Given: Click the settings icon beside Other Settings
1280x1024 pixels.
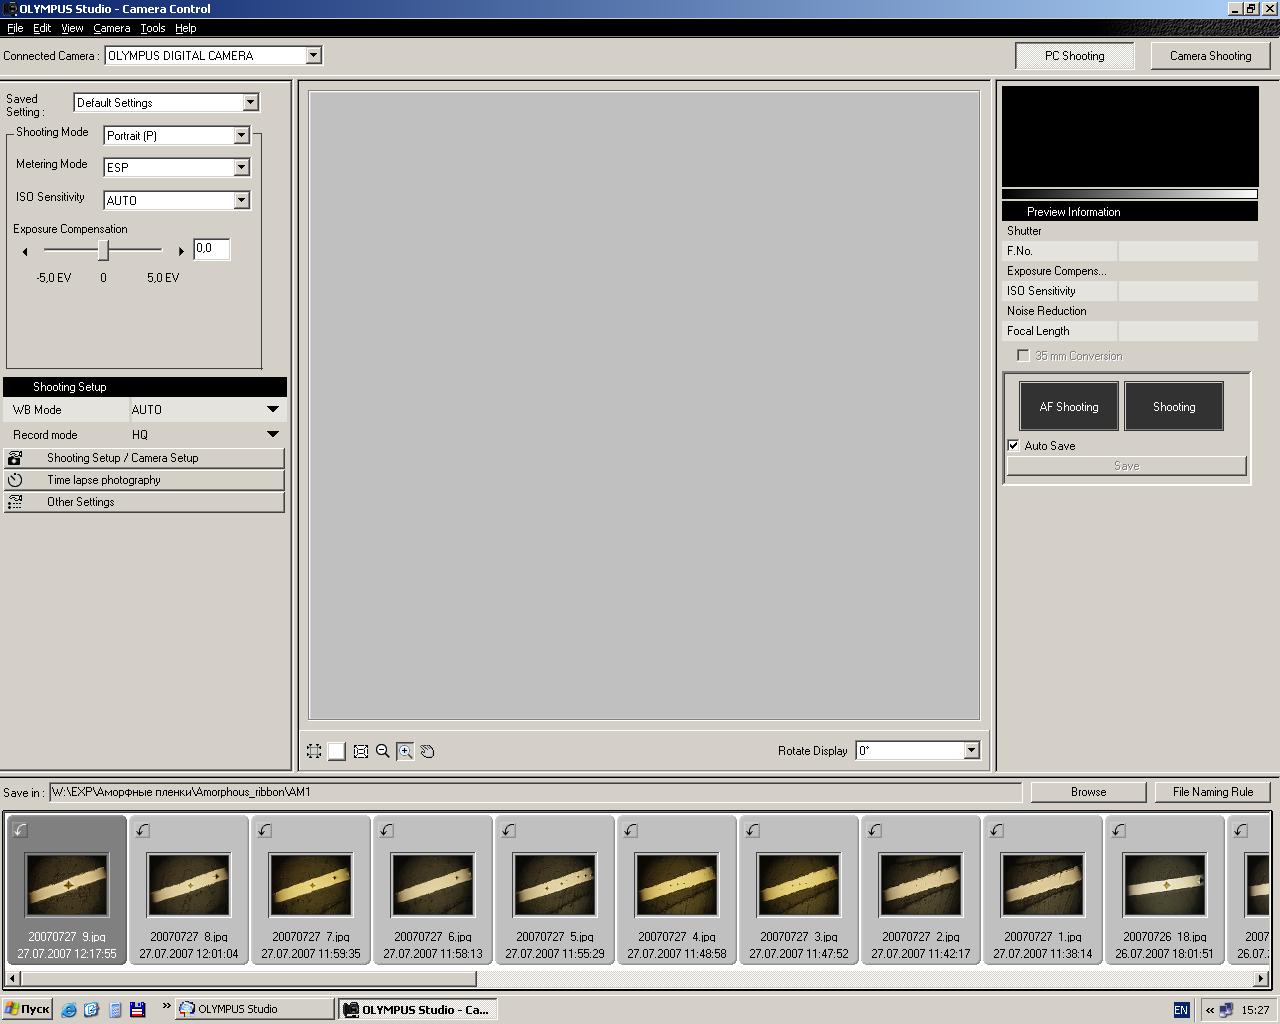Looking at the screenshot, I should [15, 502].
